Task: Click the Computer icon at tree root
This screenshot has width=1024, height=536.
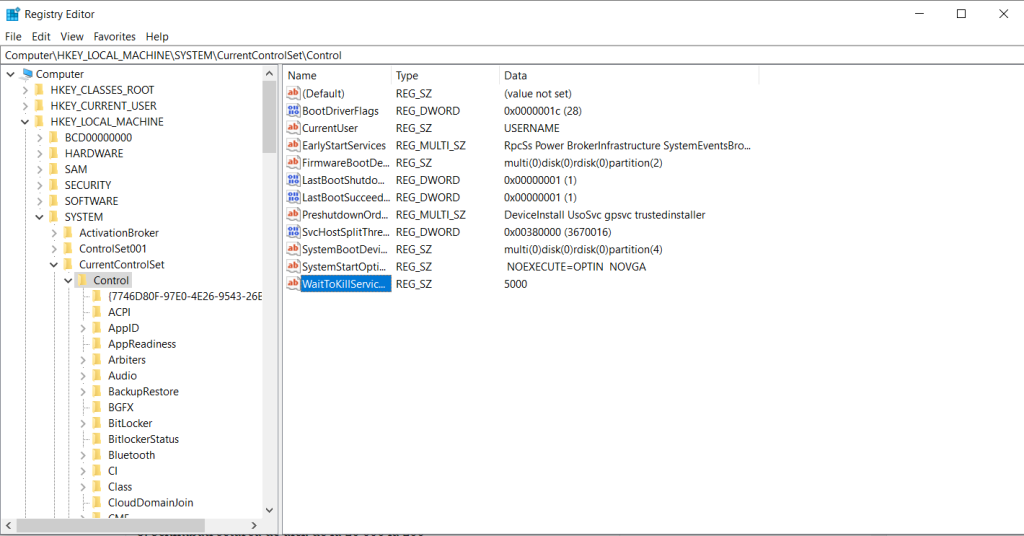Action: 27,74
